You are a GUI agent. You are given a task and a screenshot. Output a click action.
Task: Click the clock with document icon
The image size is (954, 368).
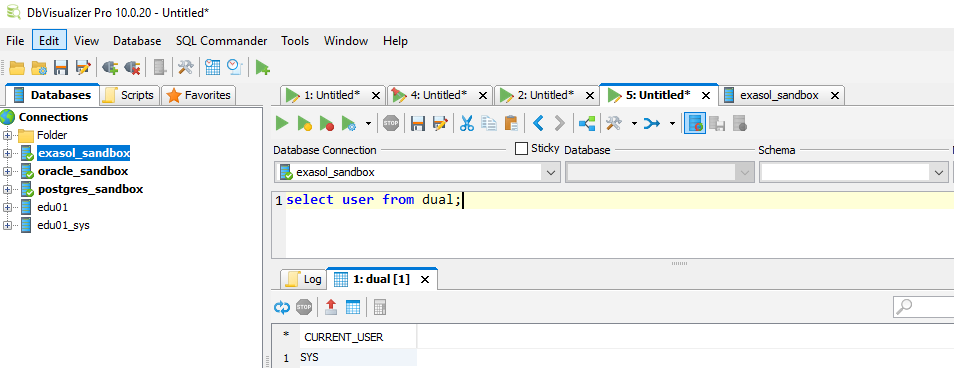coord(235,68)
